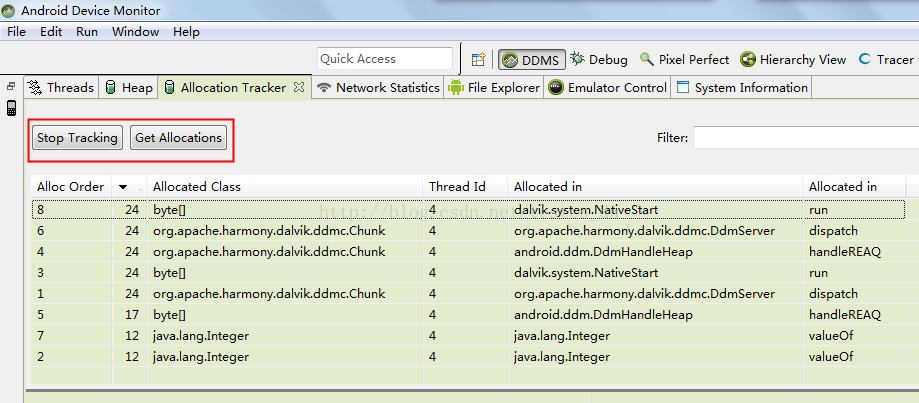This screenshot has height=403, width=919.
Task: Sort by the Allocated Class column header
Action: [x=284, y=187]
